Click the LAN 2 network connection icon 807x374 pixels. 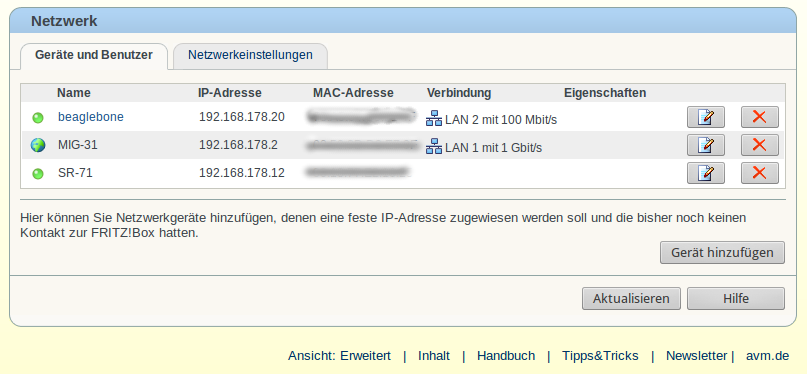(434, 118)
